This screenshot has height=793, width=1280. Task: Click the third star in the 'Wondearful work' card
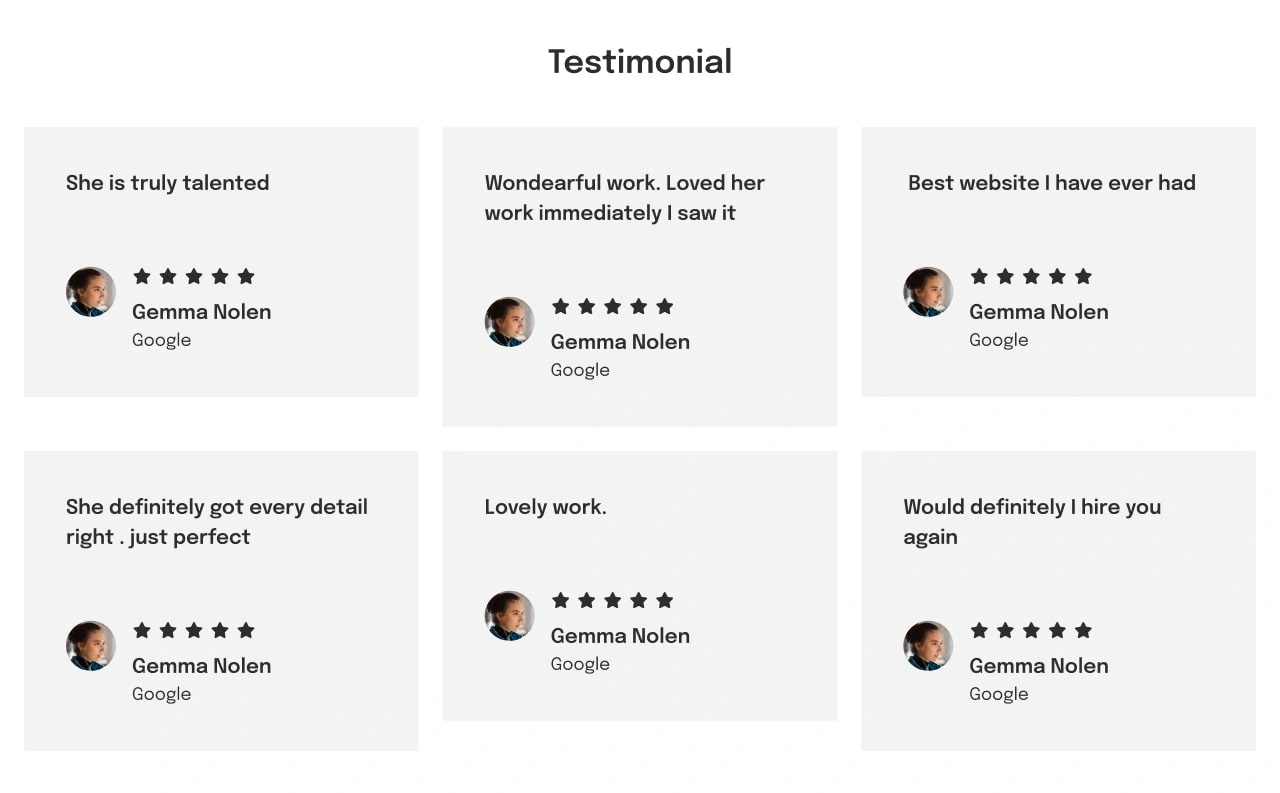click(x=613, y=306)
